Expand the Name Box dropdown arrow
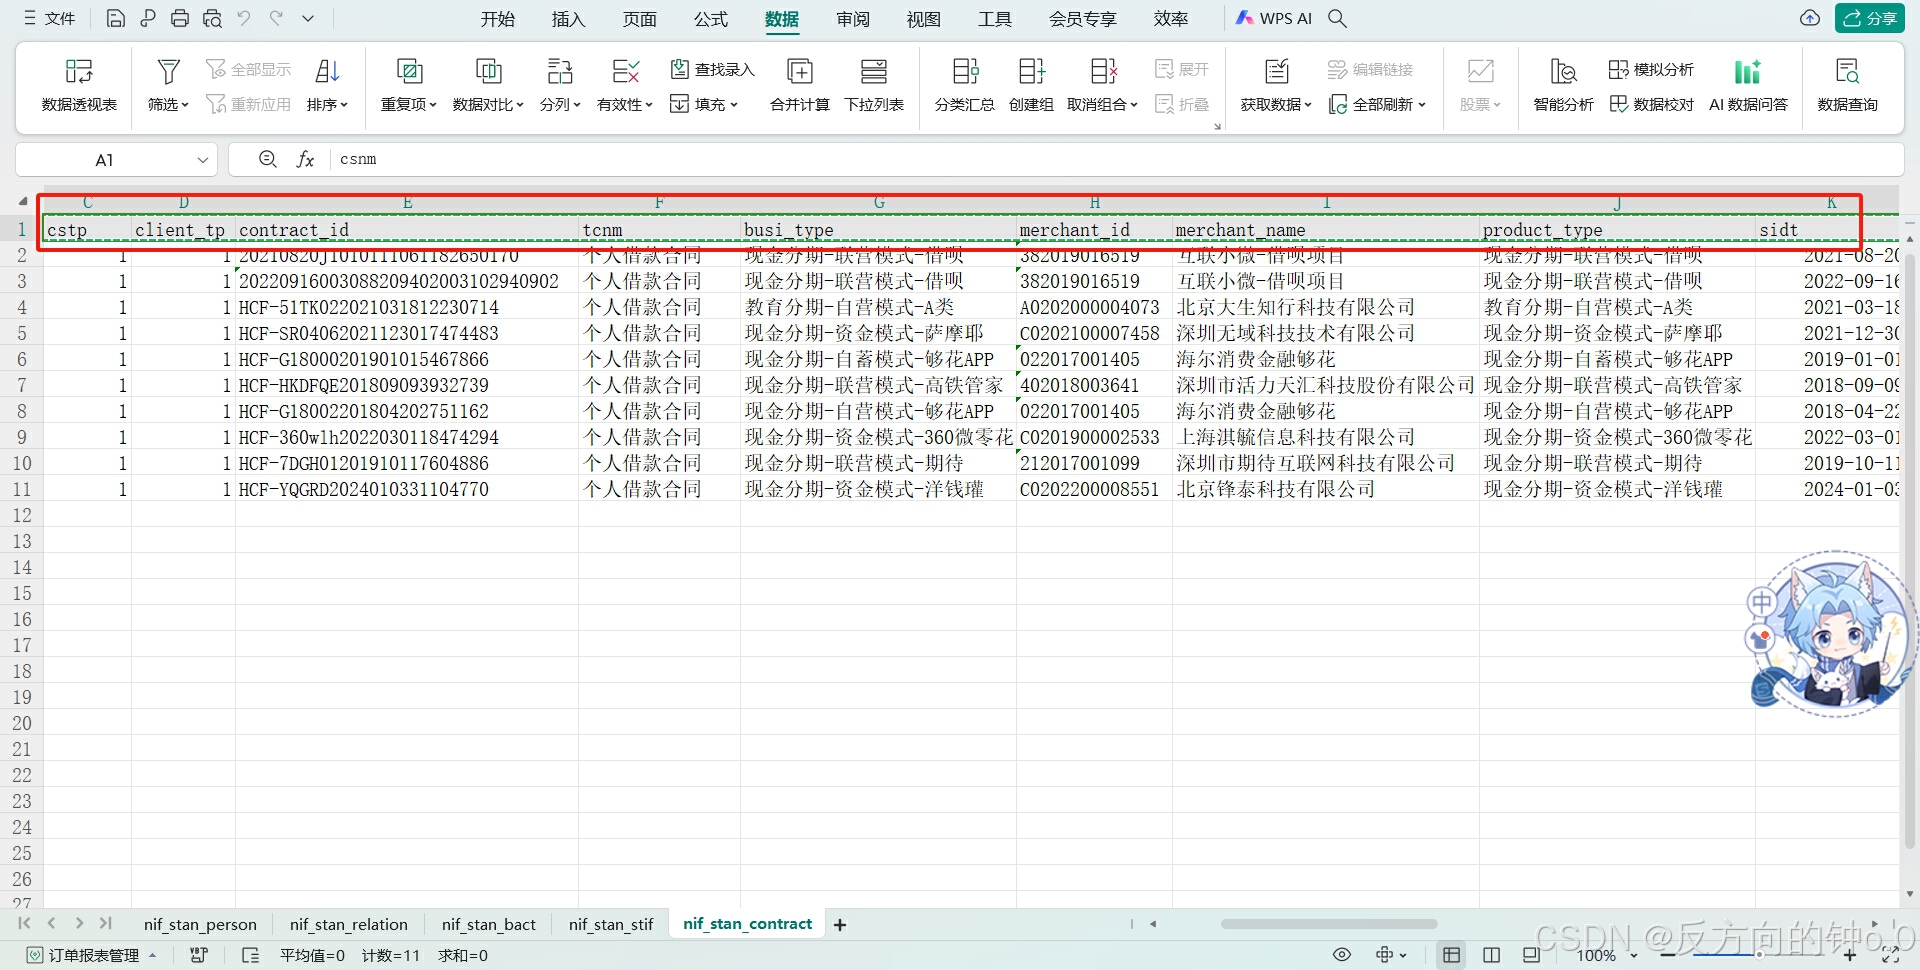Screen dimensions: 1920x970 [203, 160]
